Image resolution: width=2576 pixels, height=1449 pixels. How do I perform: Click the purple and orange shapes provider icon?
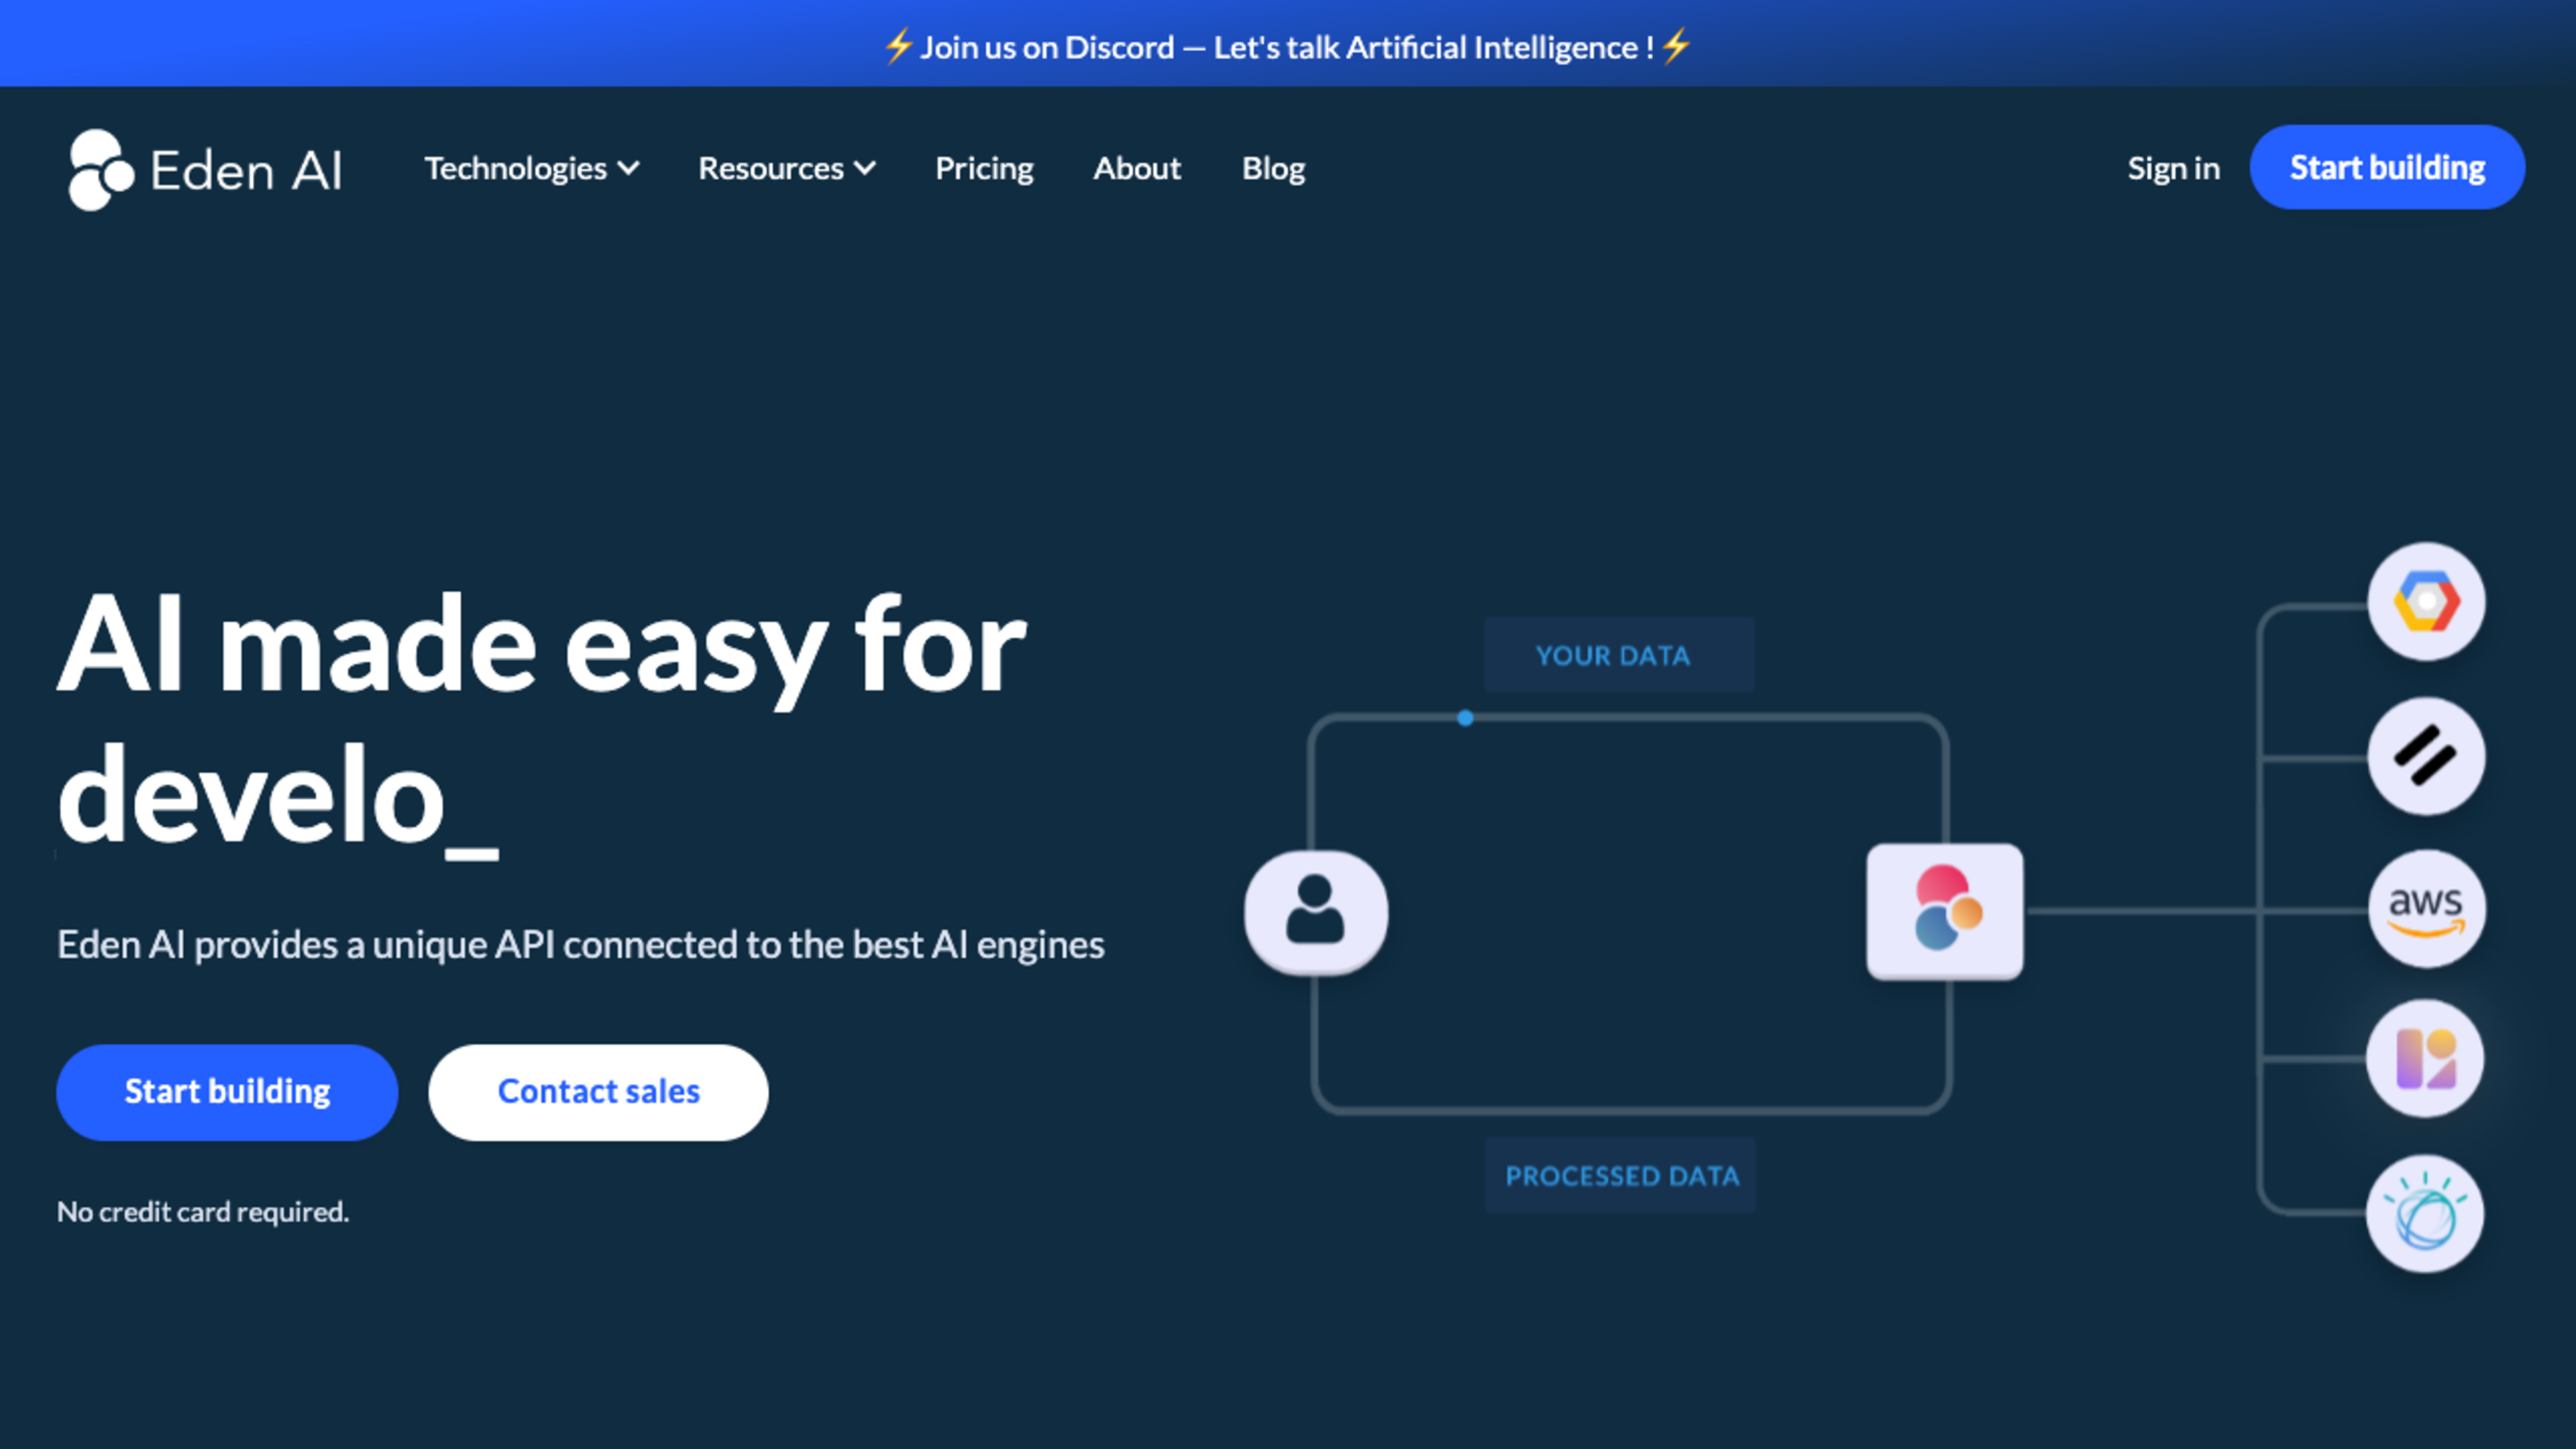click(x=2425, y=1059)
